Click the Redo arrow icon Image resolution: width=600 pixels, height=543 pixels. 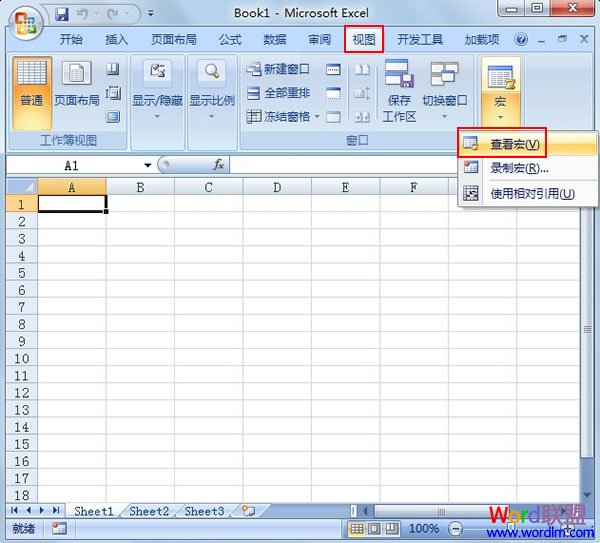coord(112,14)
